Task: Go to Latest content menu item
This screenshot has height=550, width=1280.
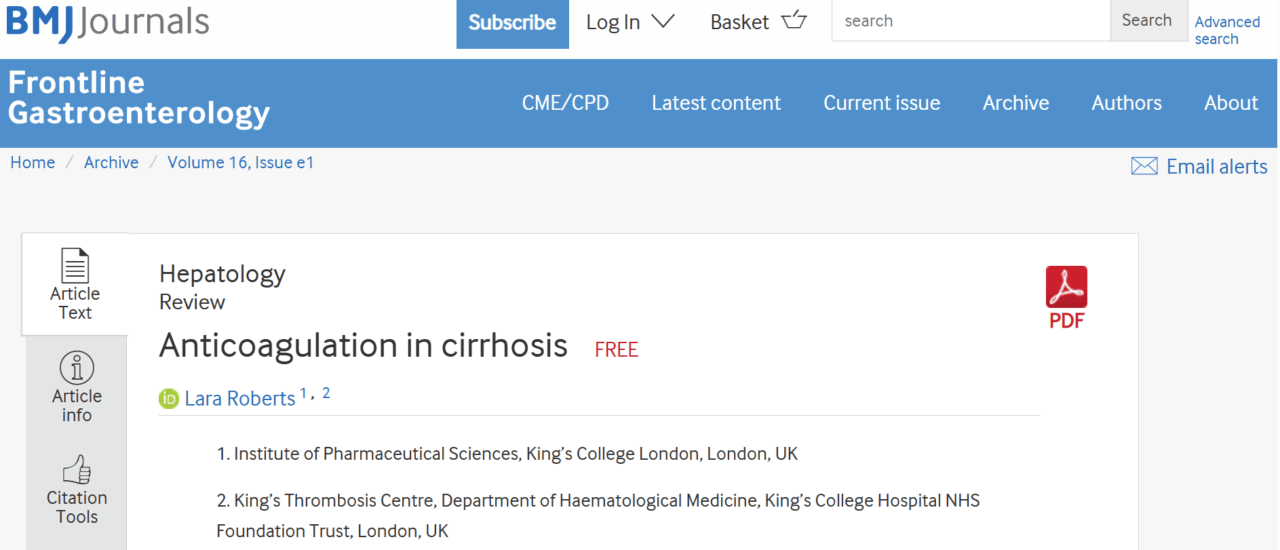Action: [x=716, y=103]
